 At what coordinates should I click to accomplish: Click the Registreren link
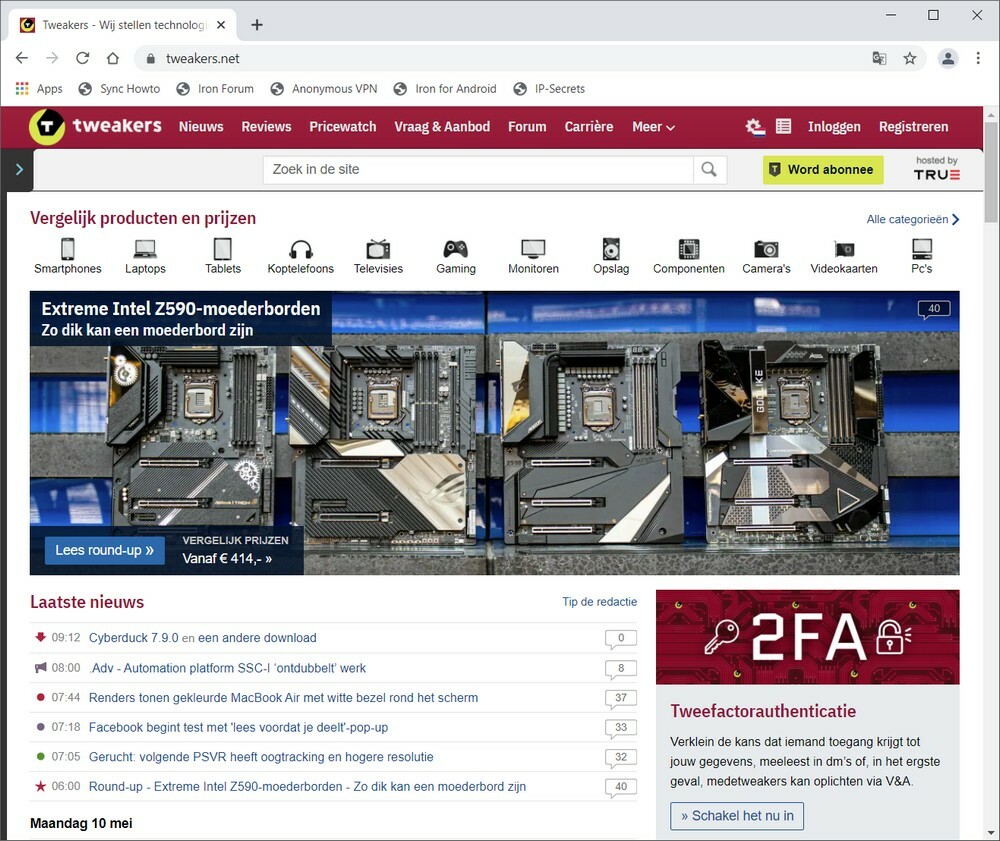tap(913, 127)
